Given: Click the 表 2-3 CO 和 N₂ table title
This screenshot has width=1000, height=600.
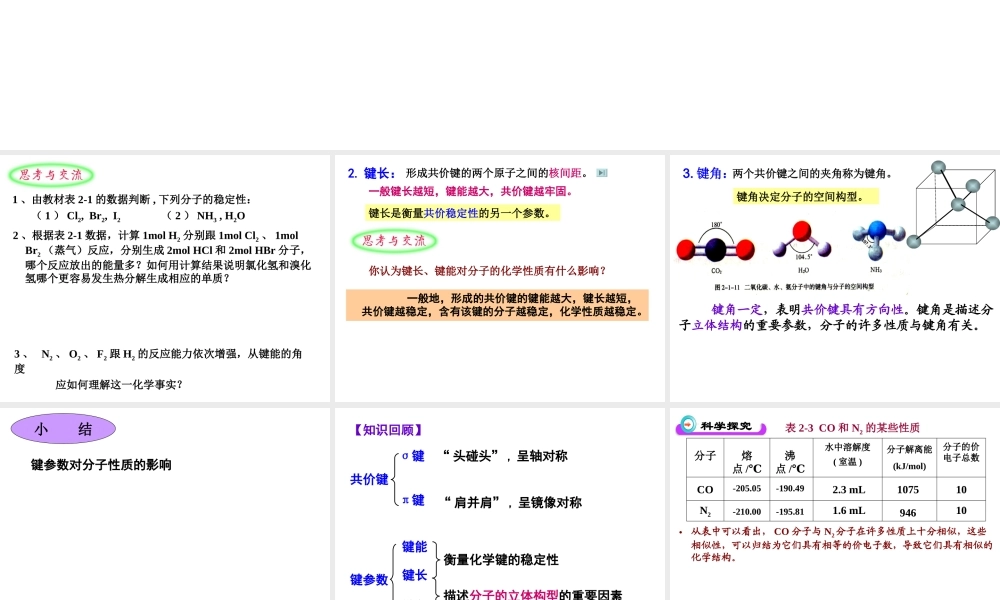Looking at the screenshot, I should coord(852,427).
